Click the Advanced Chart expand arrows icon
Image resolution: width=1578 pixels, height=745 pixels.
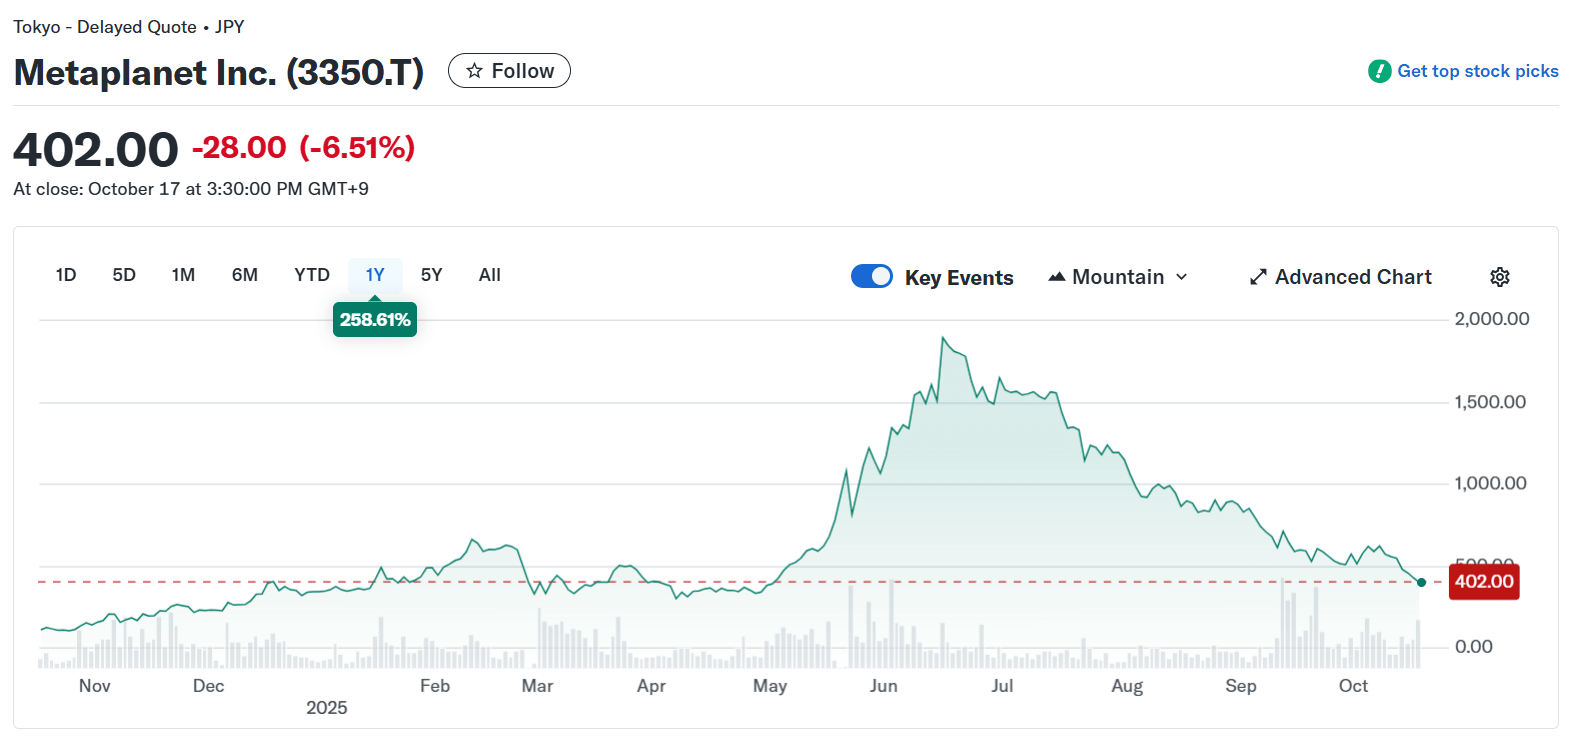tap(1258, 277)
